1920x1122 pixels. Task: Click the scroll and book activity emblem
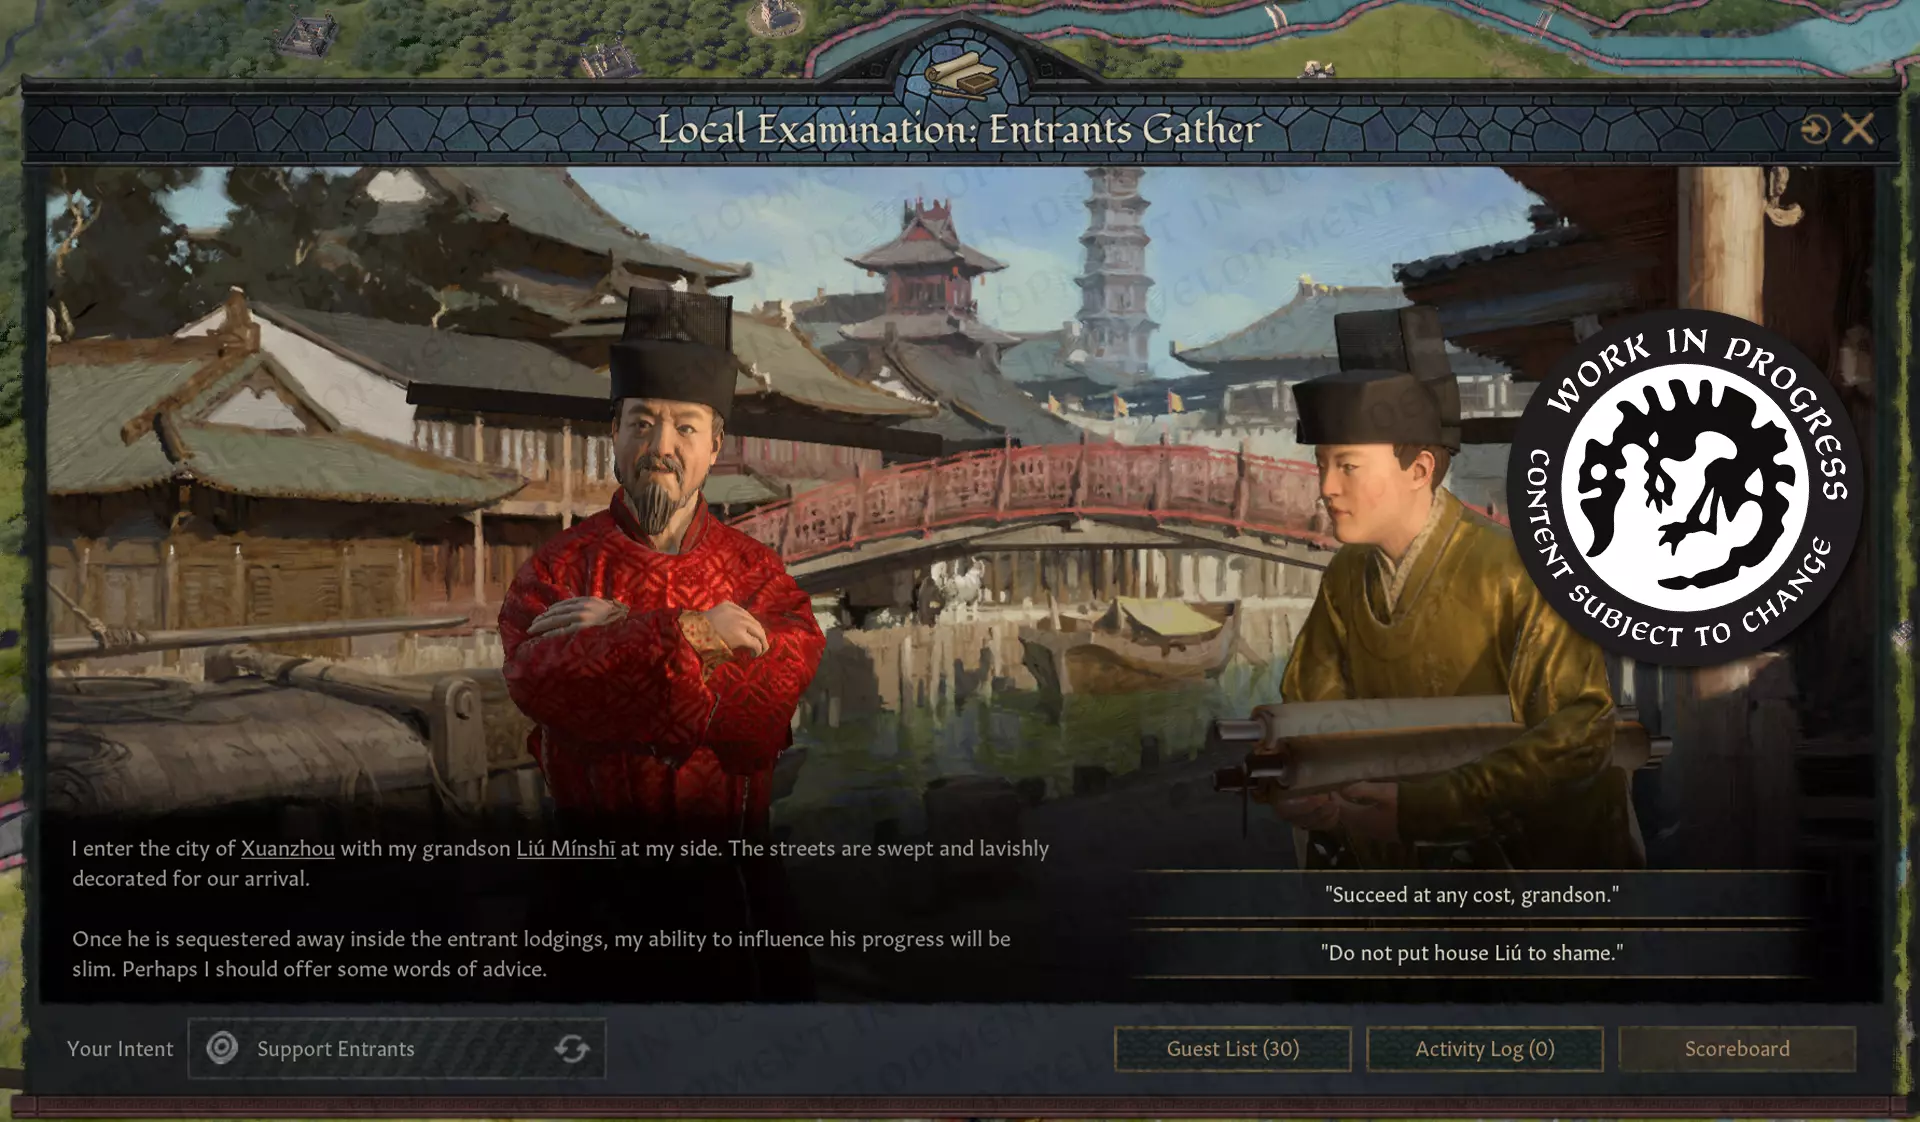[x=960, y=74]
